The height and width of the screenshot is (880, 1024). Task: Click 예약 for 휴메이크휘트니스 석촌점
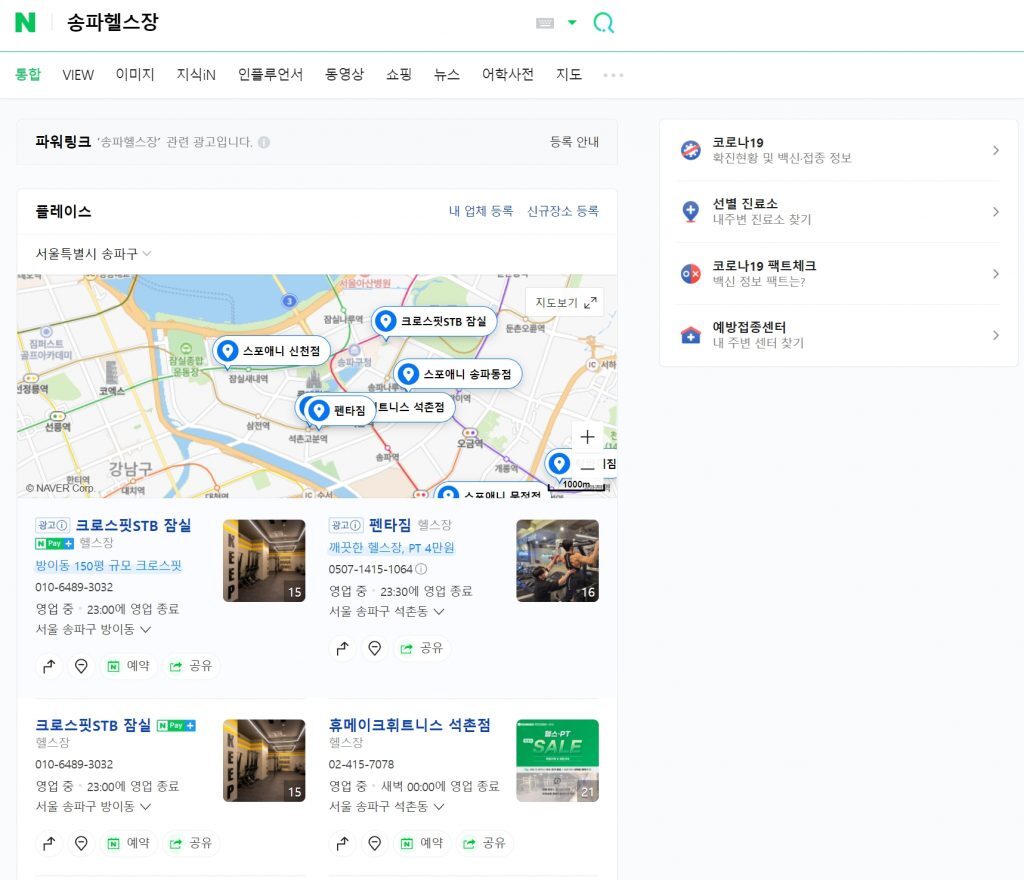click(x=422, y=843)
